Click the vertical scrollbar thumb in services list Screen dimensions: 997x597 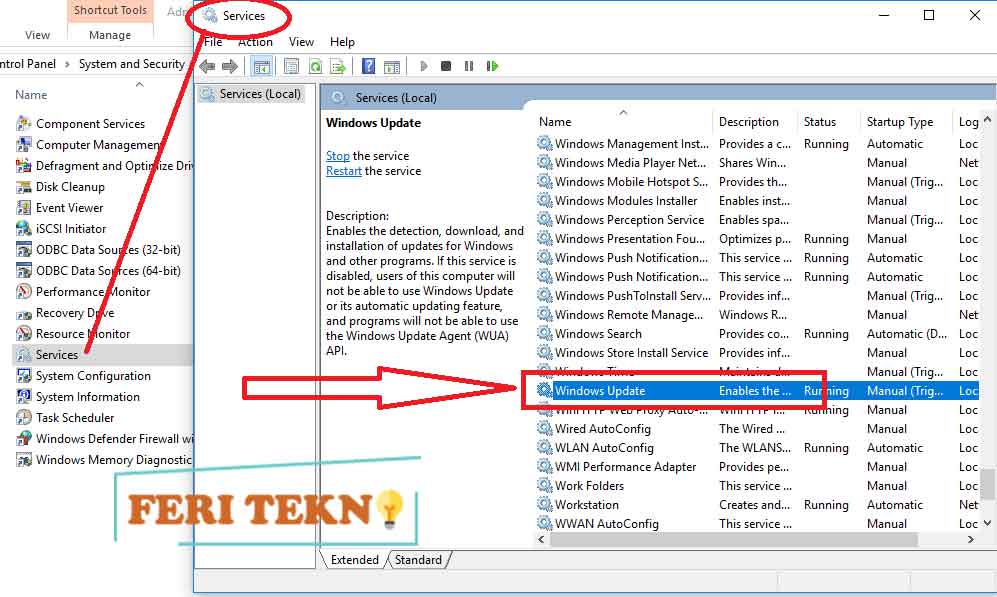click(987, 484)
